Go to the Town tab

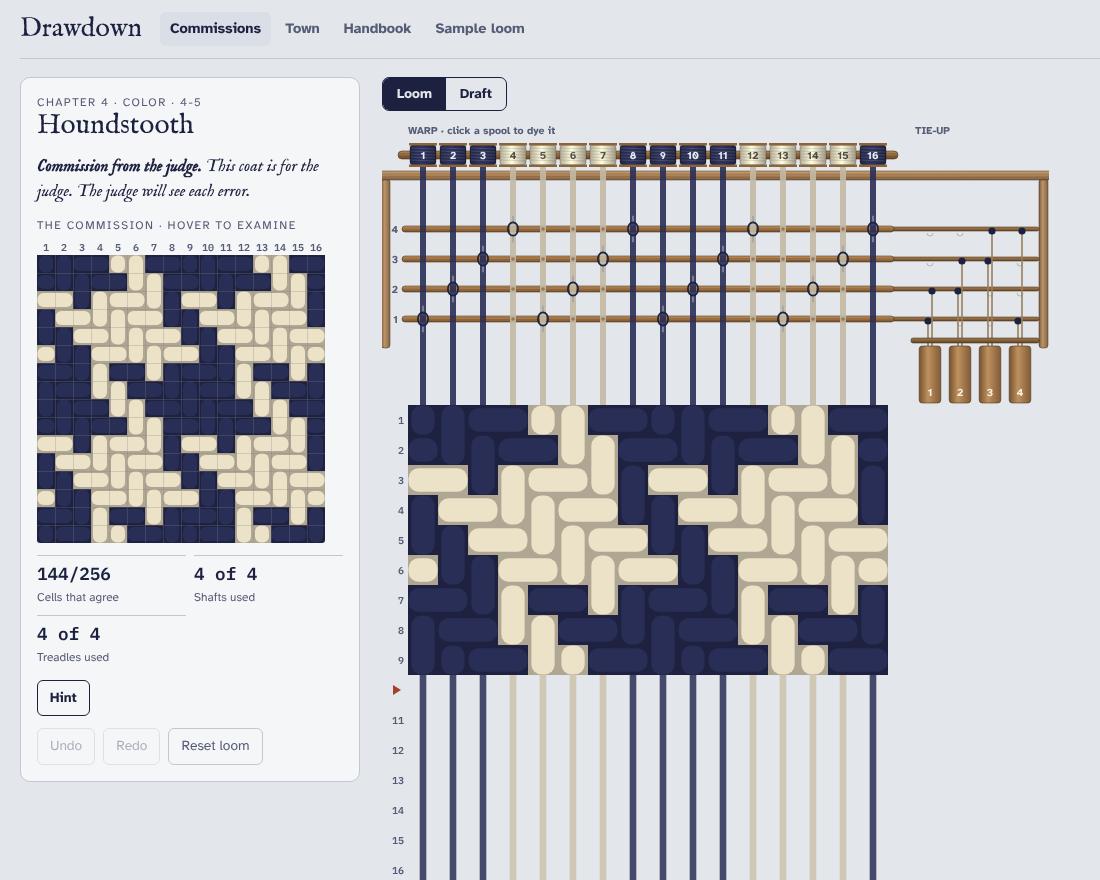click(x=302, y=29)
